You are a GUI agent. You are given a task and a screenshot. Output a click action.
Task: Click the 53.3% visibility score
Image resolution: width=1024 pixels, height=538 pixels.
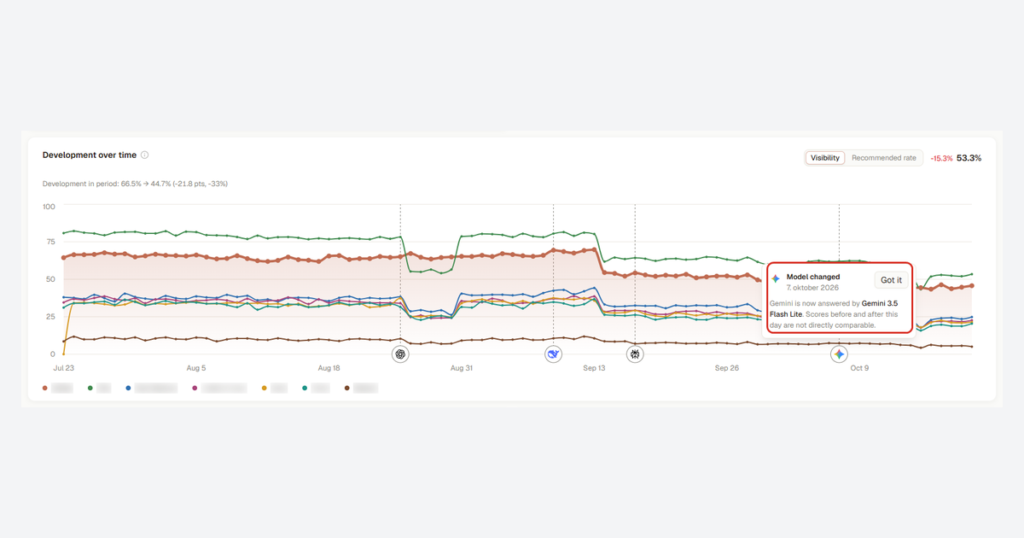tap(968, 158)
